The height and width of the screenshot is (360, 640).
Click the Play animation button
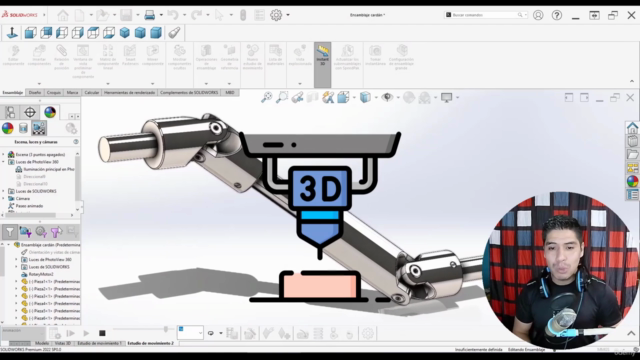point(86,333)
